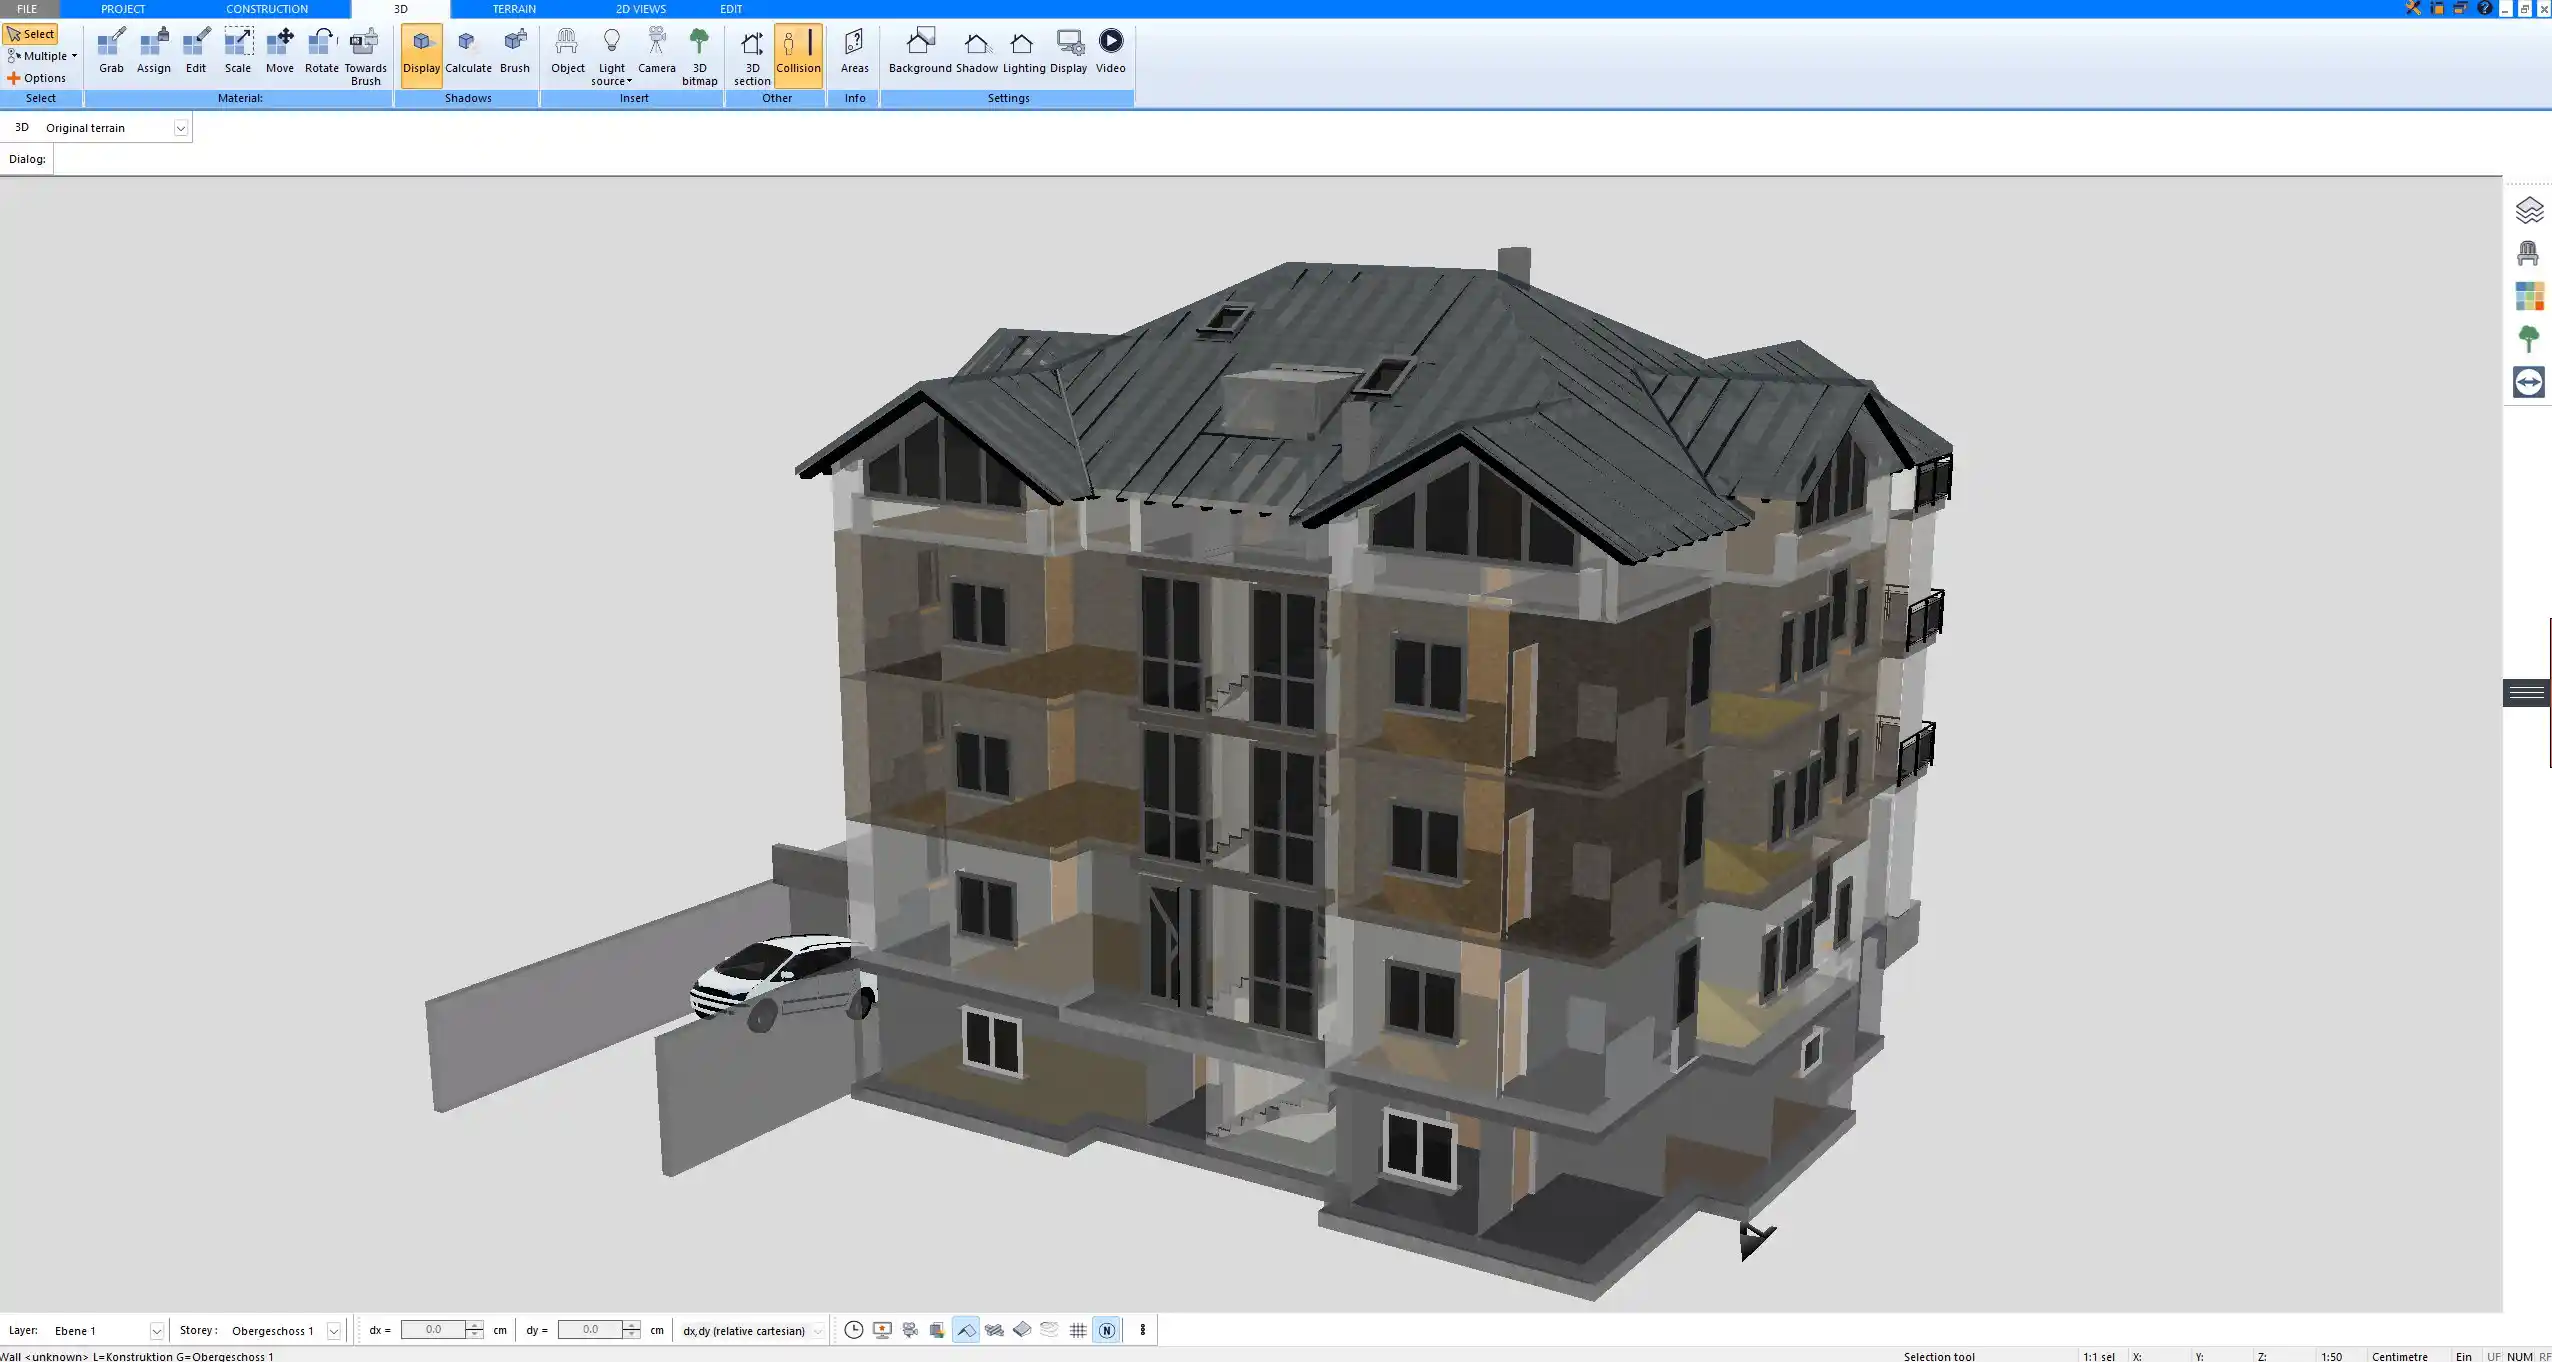Viewport: 2552px width, 1362px height.
Task: Insert a new Light source
Action: pyautogui.click(x=611, y=50)
